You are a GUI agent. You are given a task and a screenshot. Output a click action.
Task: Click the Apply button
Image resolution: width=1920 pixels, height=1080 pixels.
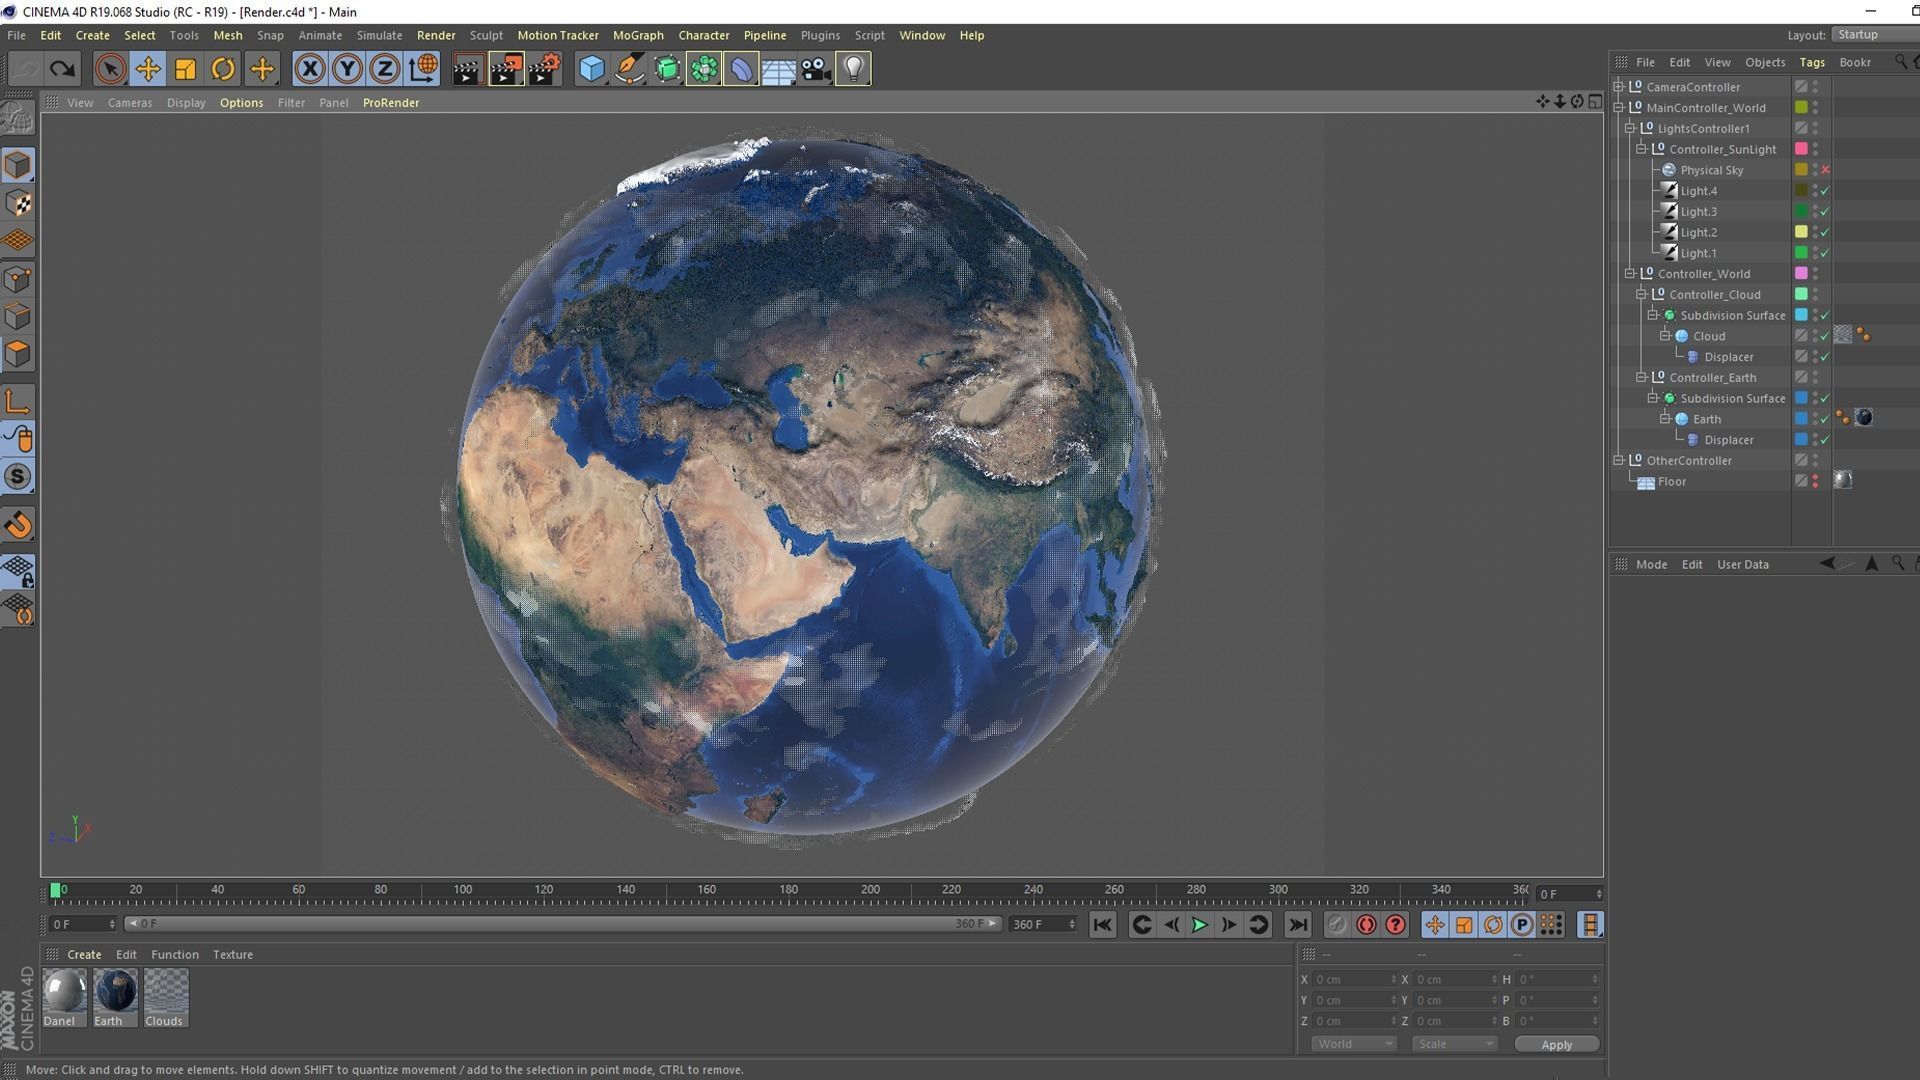tap(1556, 1044)
